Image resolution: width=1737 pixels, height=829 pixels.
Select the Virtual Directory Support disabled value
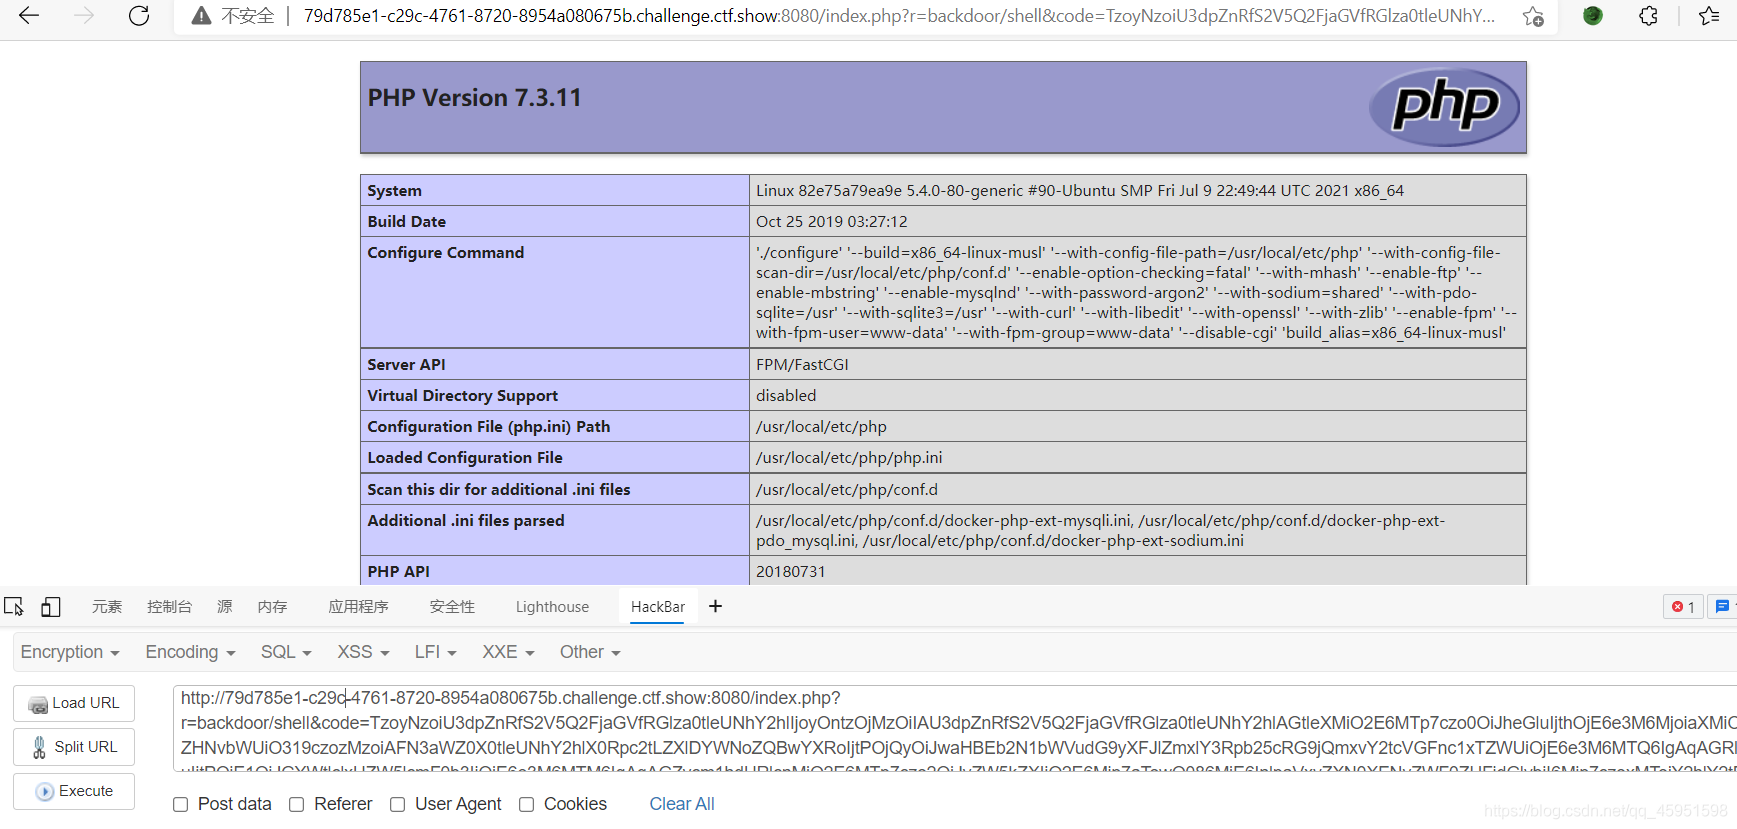(786, 396)
